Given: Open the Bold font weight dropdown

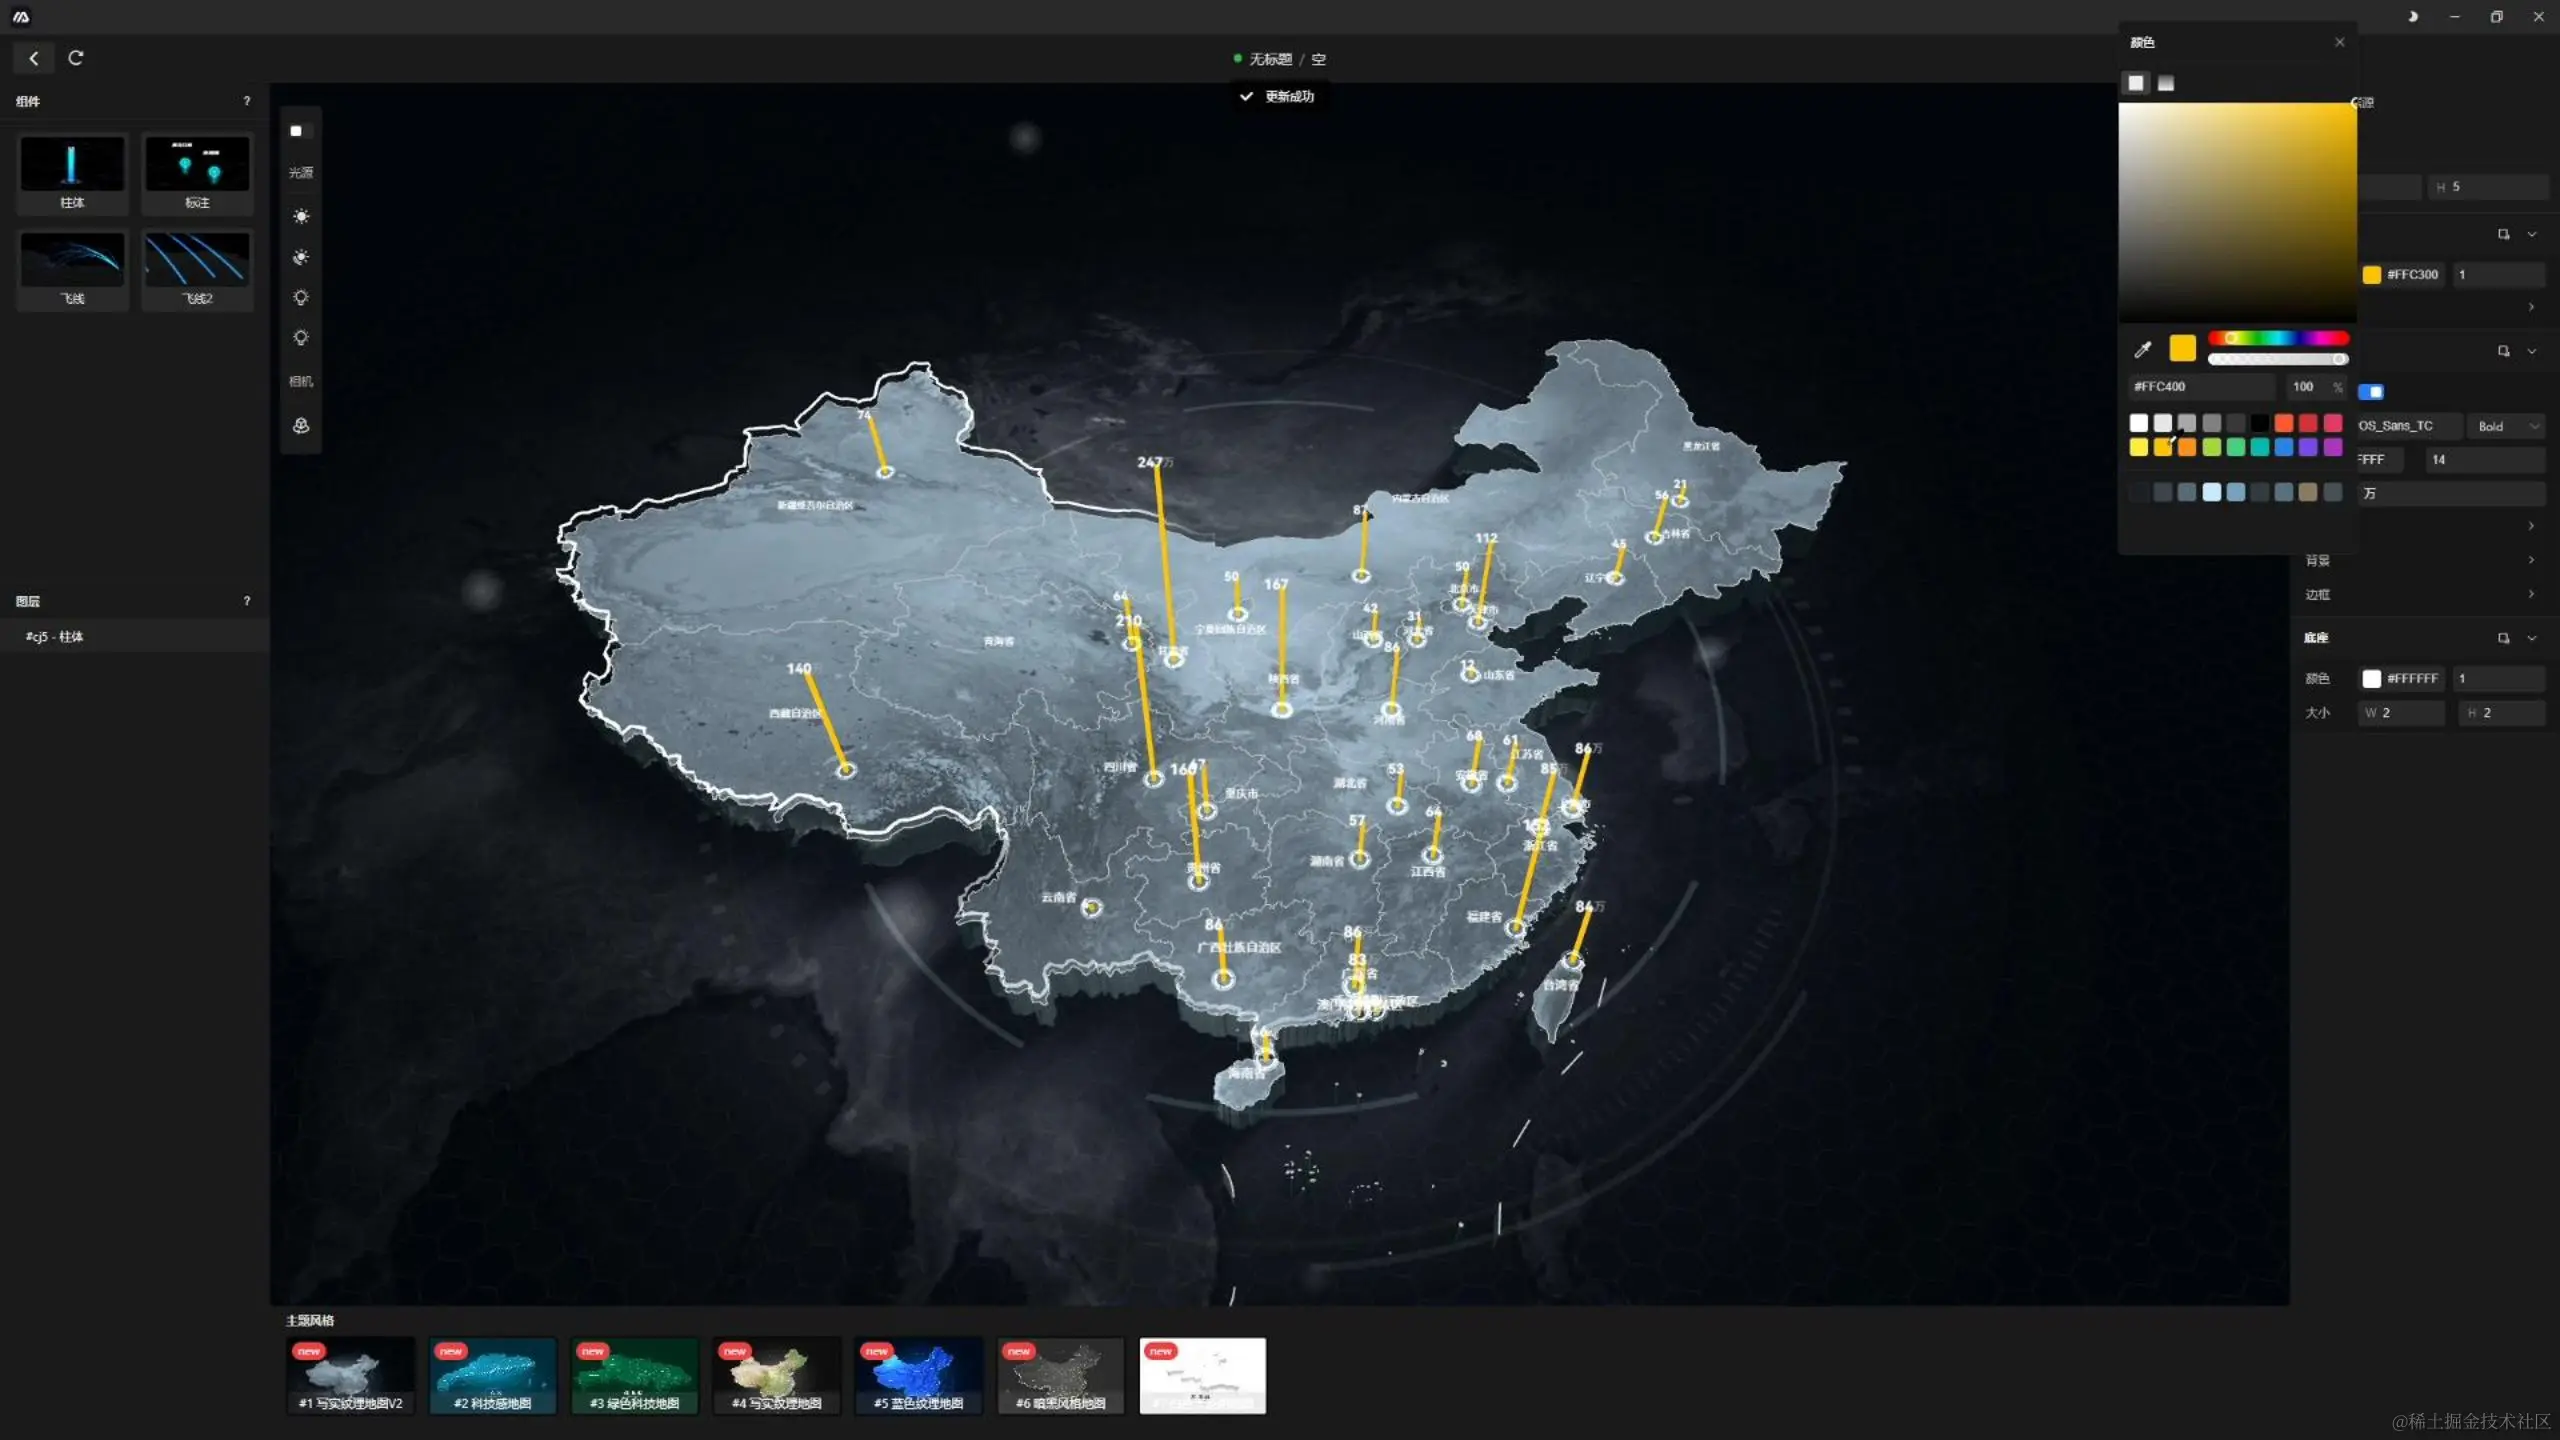Looking at the screenshot, I should [2507, 426].
